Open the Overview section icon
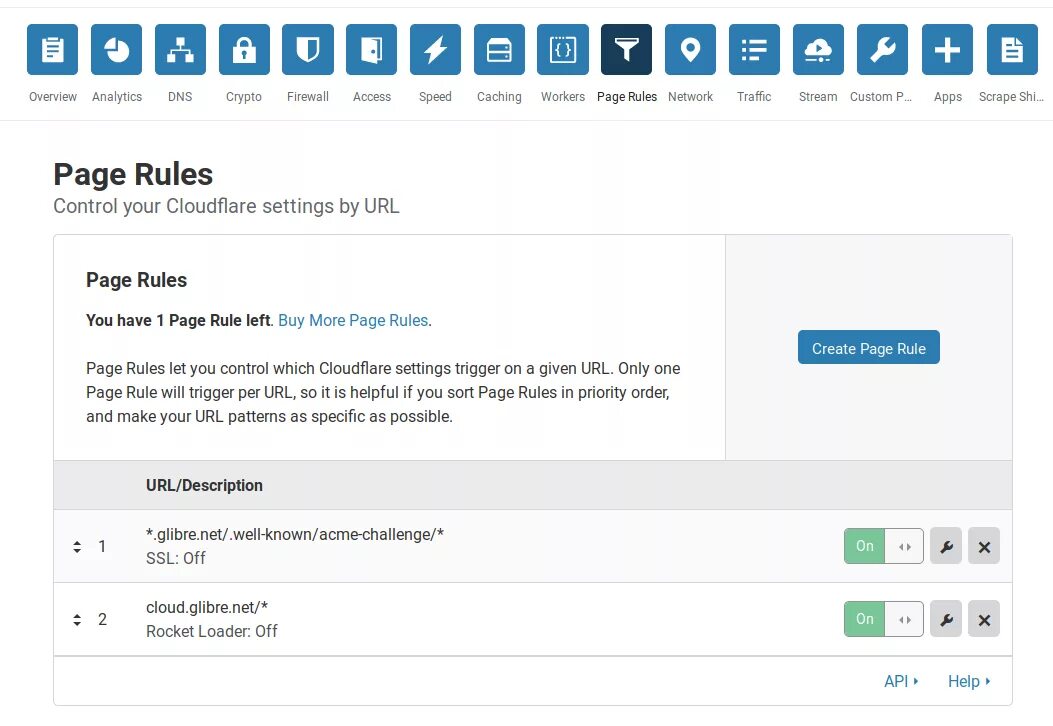The height and width of the screenshot is (726, 1053). coord(52,50)
